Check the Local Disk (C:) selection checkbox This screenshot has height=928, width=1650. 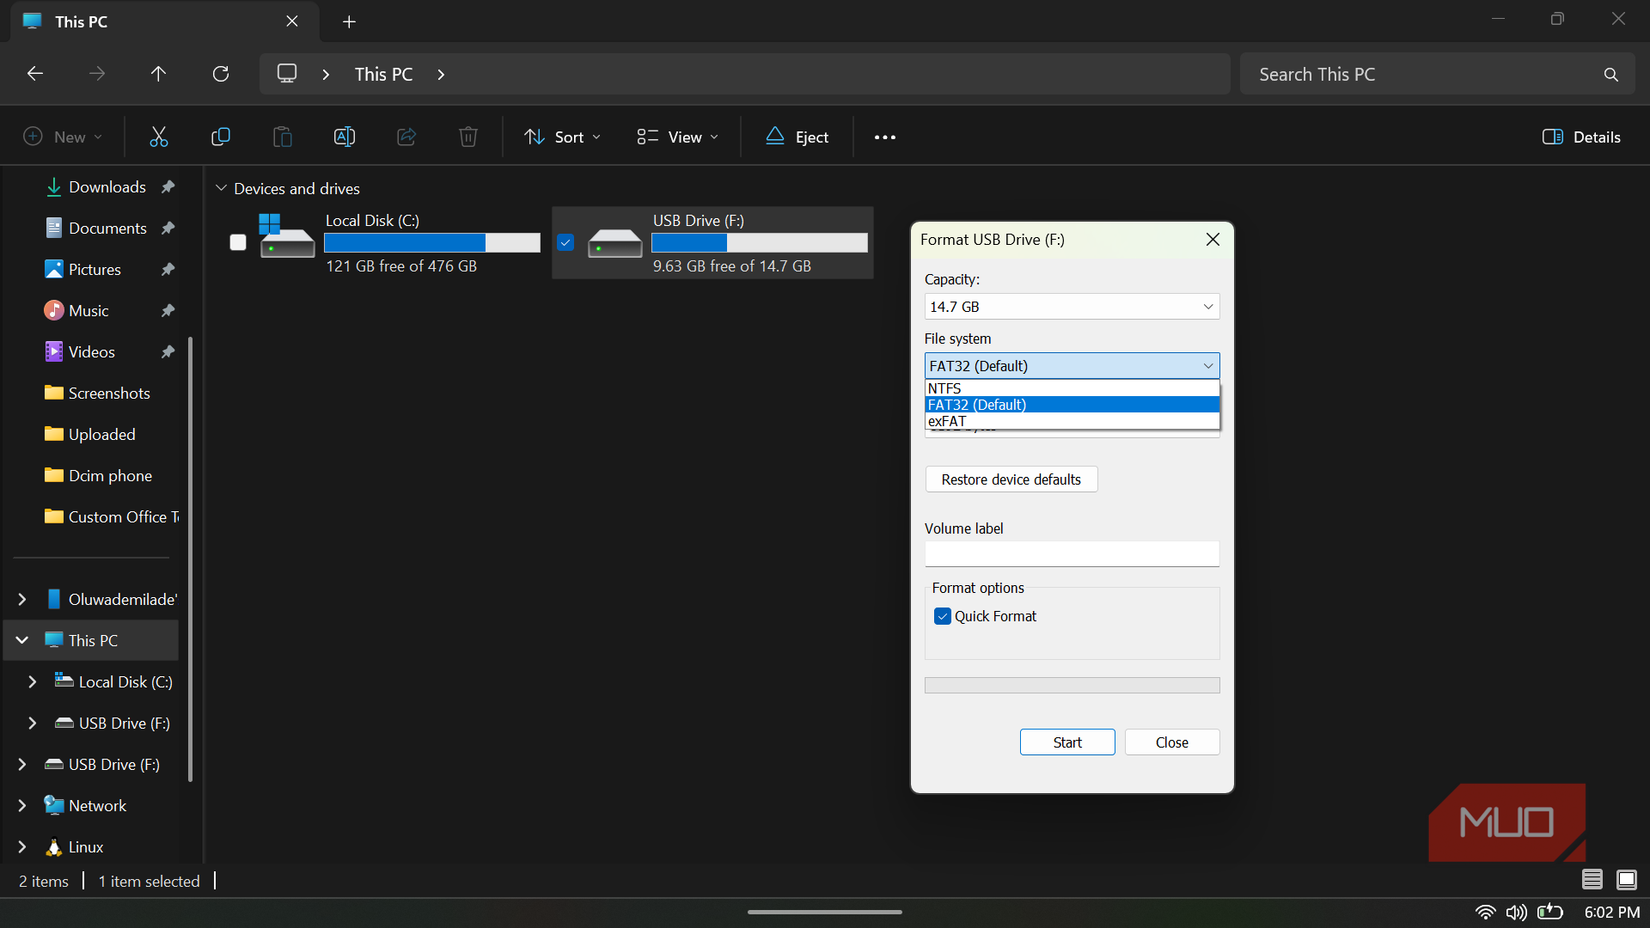[x=237, y=242]
